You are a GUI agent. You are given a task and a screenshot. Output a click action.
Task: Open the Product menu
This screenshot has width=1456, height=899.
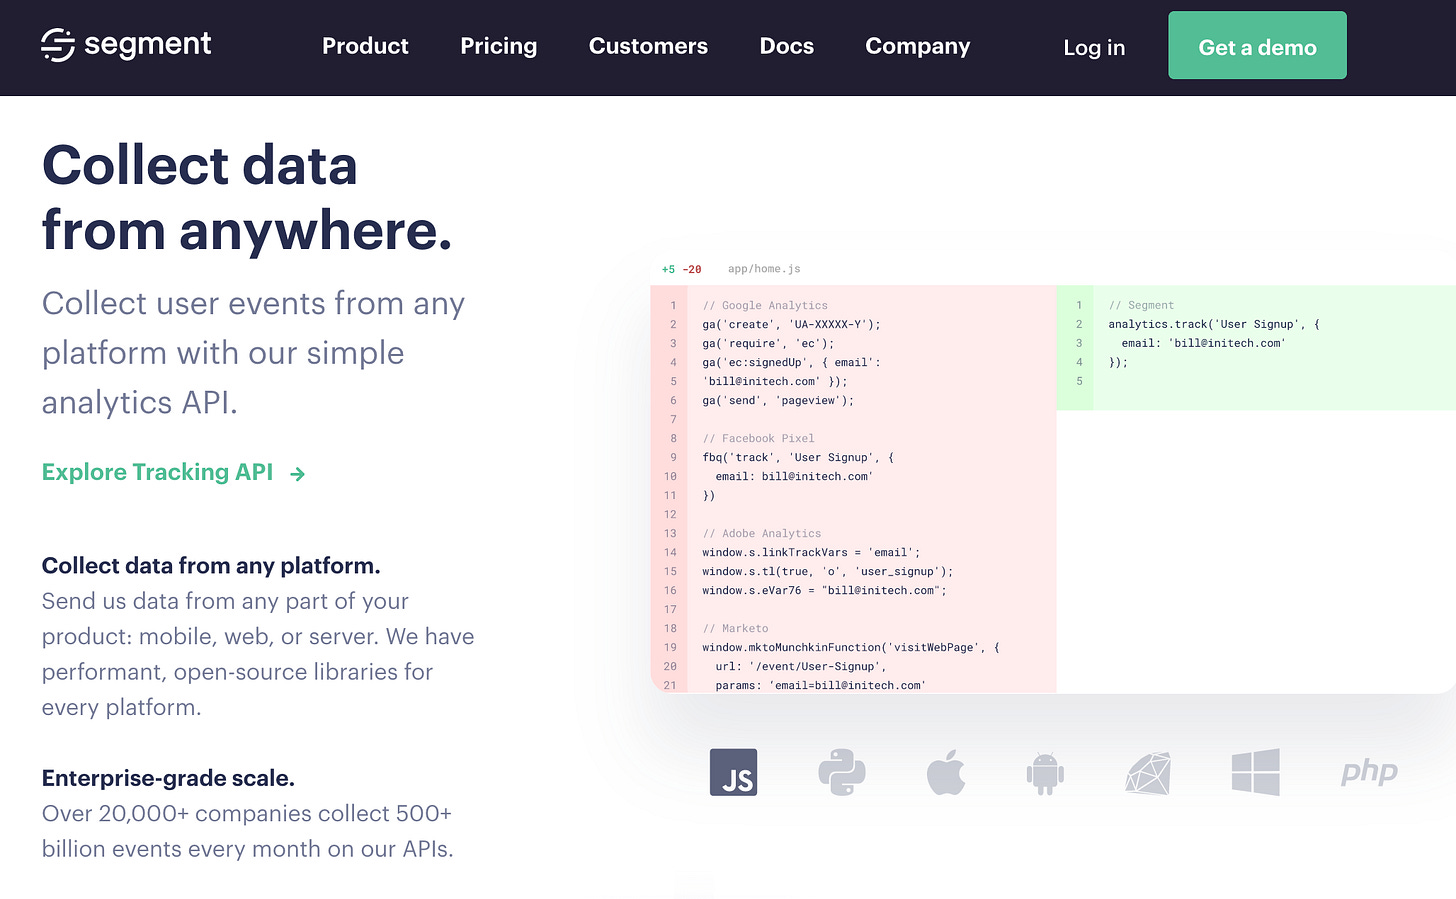click(365, 46)
